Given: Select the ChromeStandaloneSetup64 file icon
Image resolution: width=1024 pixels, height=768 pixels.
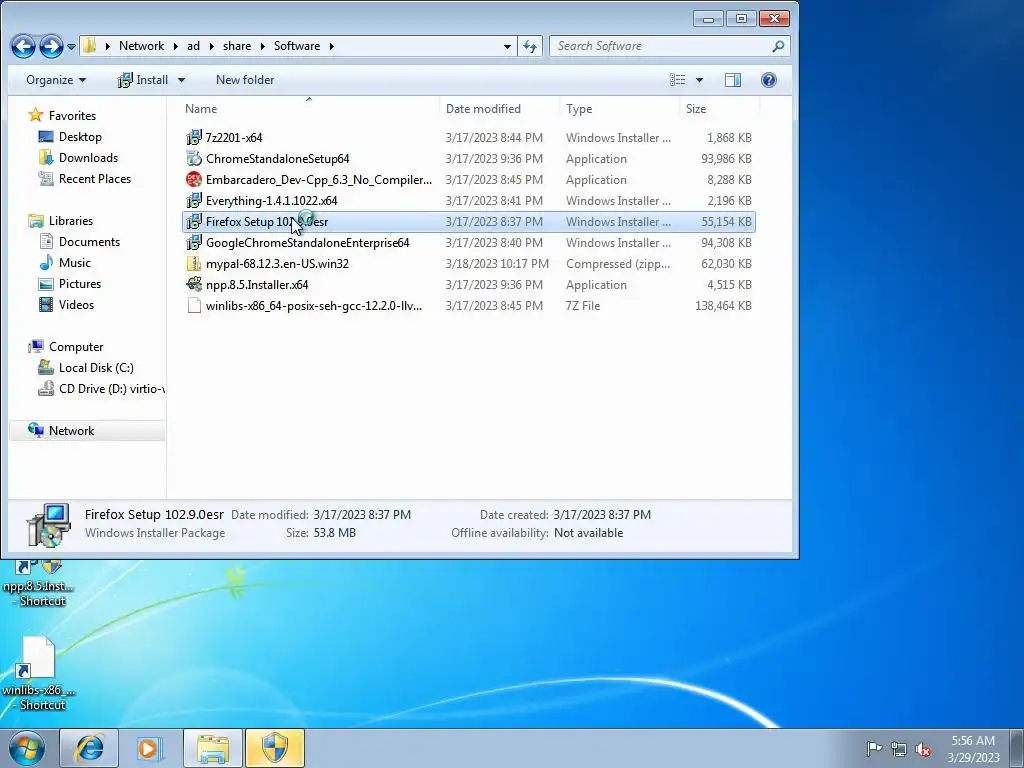Looking at the screenshot, I should coord(194,159).
